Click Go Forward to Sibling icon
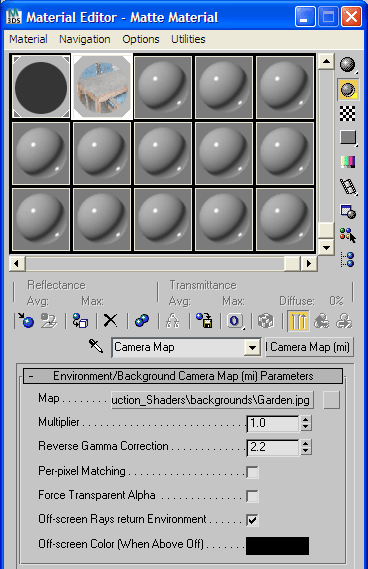 point(344,321)
